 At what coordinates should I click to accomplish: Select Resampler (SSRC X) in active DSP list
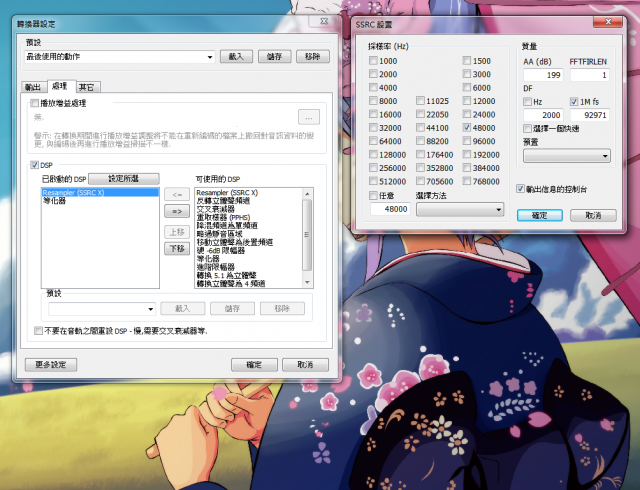100,192
